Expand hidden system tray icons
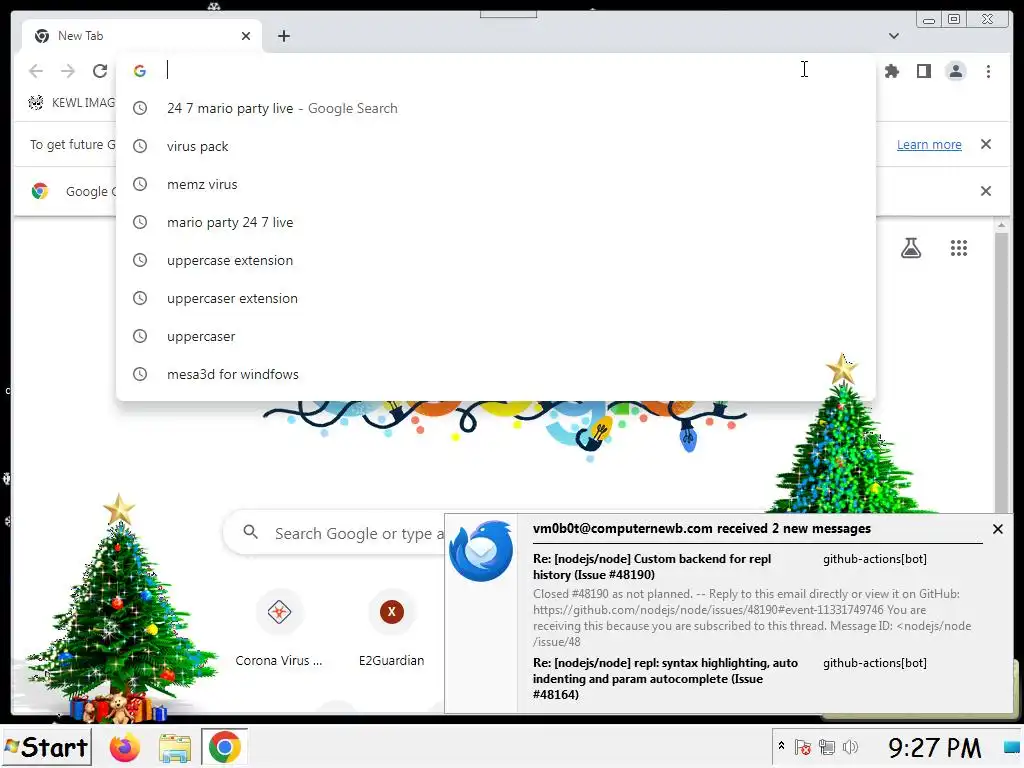 click(781, 746)
